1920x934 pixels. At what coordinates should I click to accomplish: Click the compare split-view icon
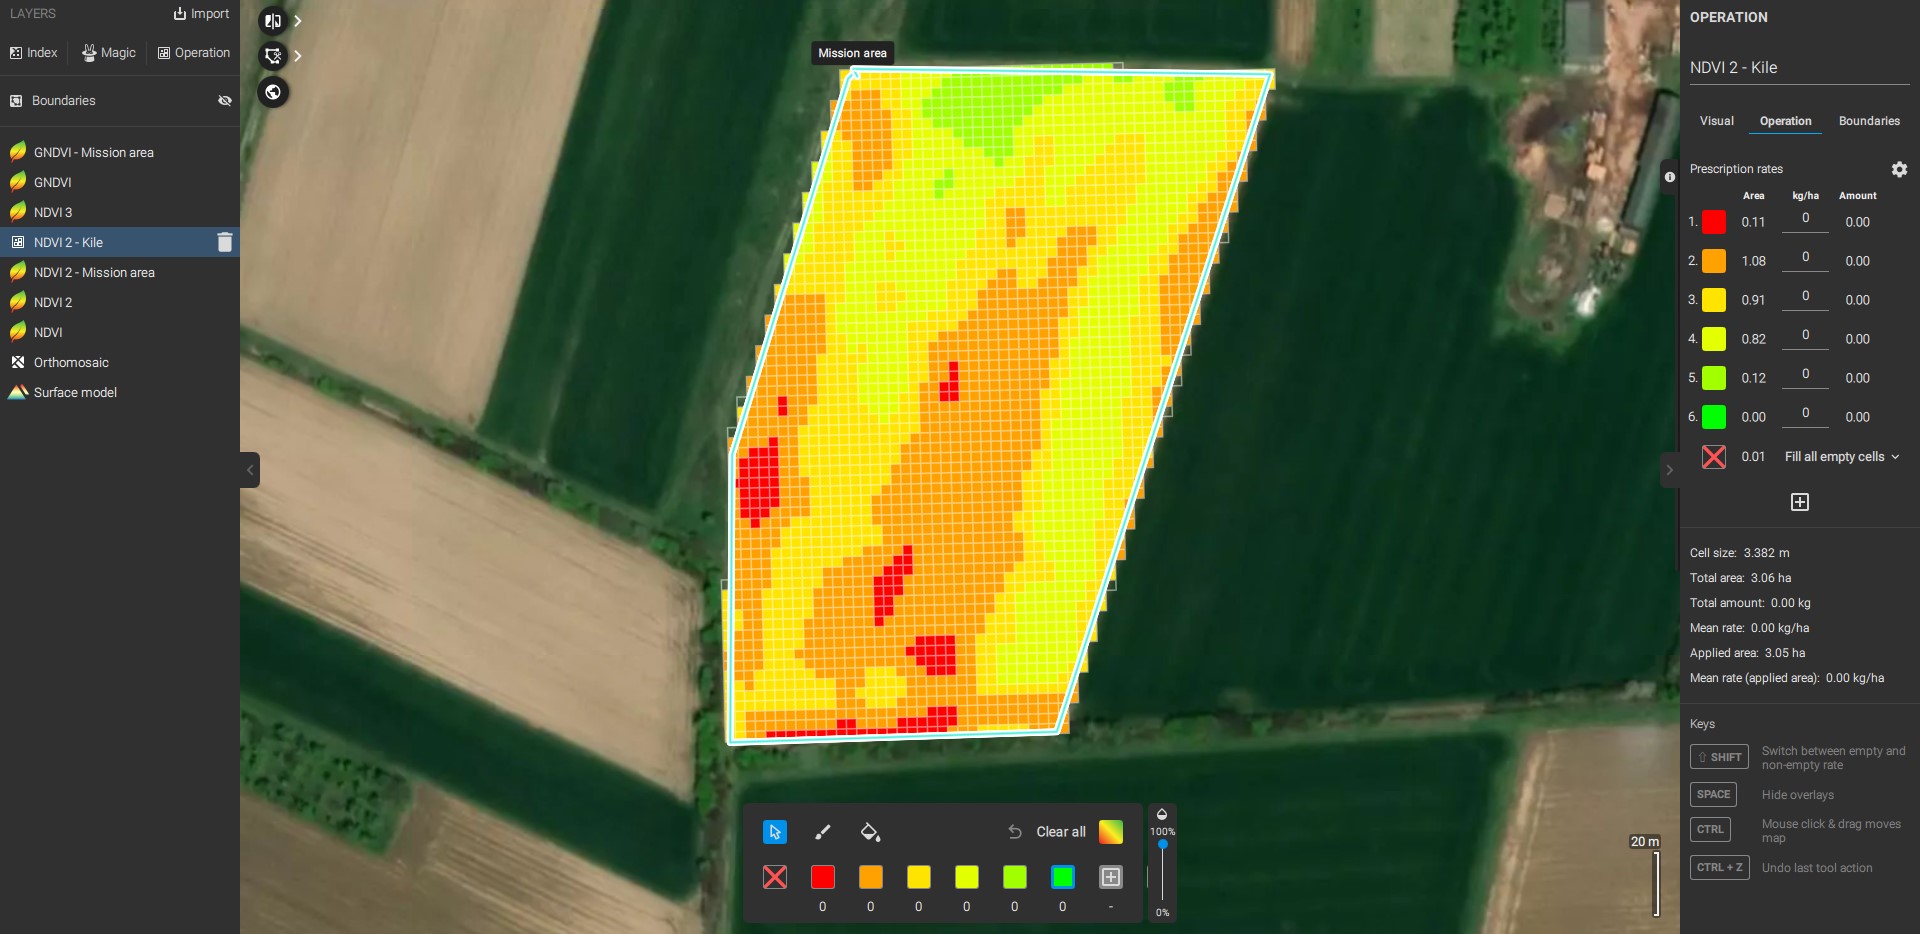point(273,21)
